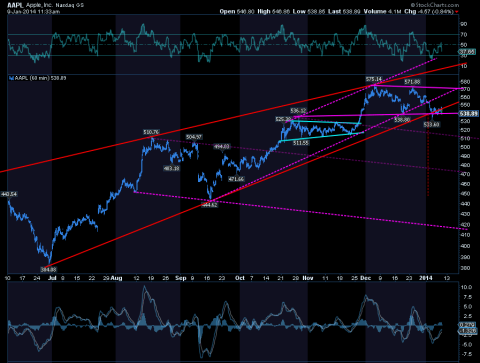Image resolution: width=480 pixels, height=363 pixels.
Task: Click the Sep label on the date axis
Action: point(180,278)
